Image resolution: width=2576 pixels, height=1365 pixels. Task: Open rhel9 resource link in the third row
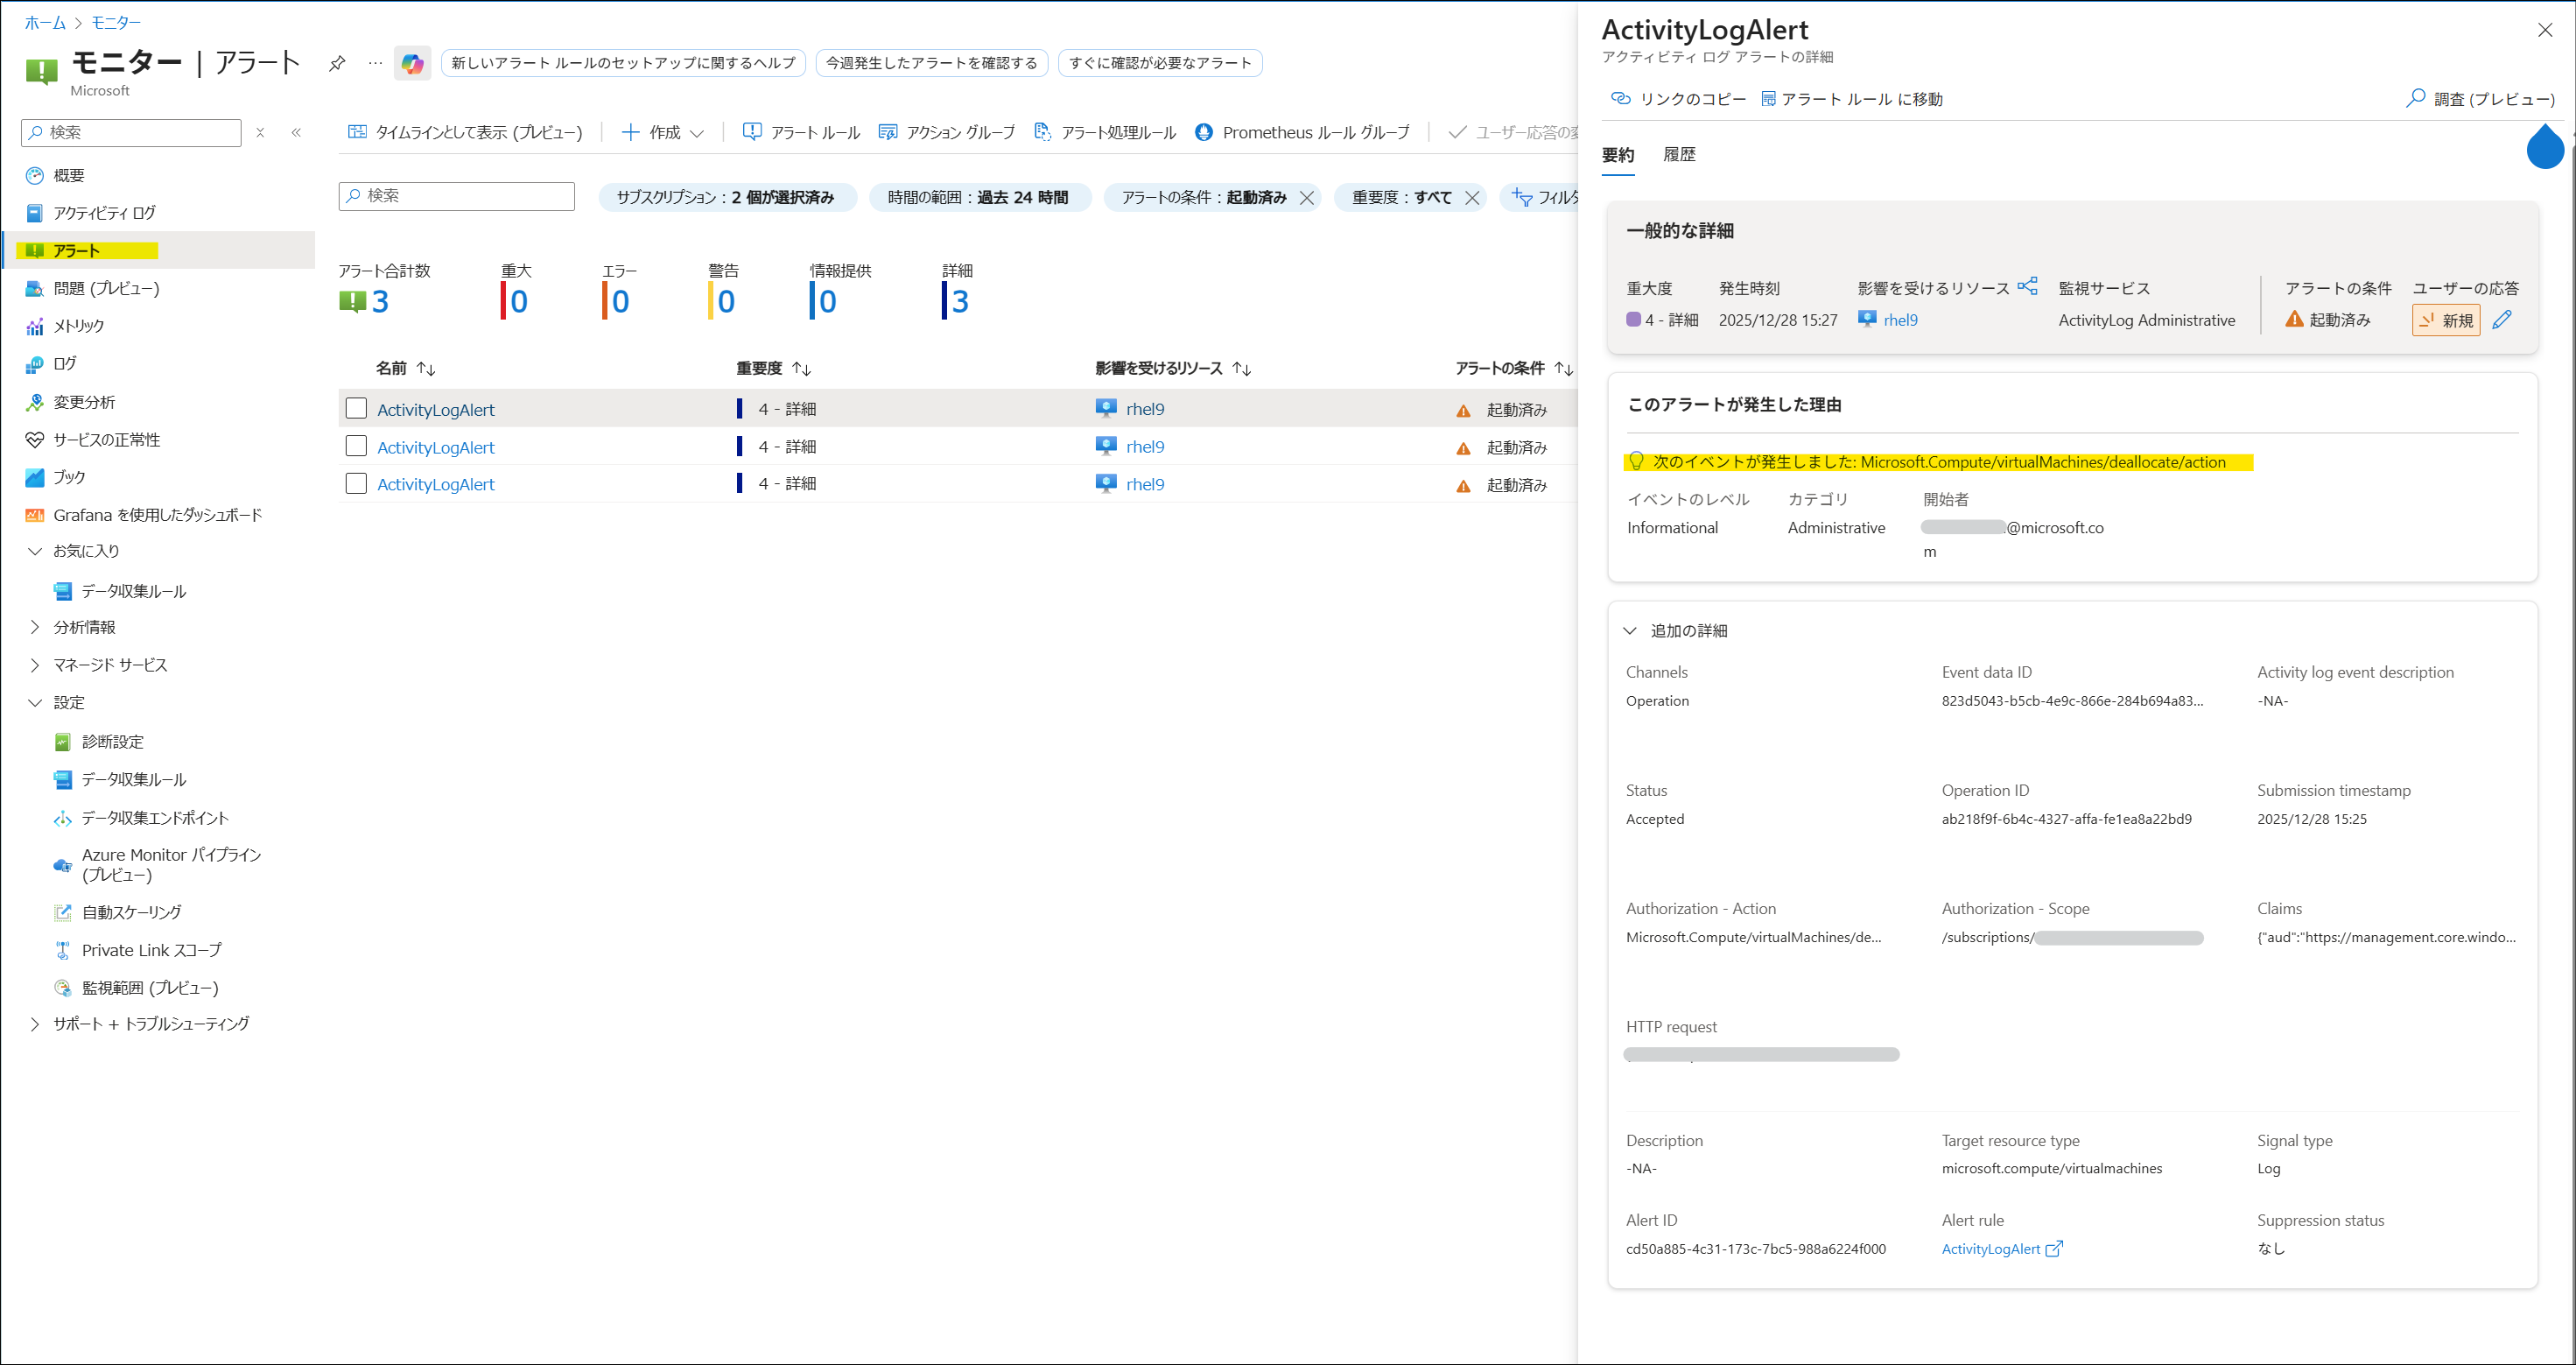pos(1145,485)
